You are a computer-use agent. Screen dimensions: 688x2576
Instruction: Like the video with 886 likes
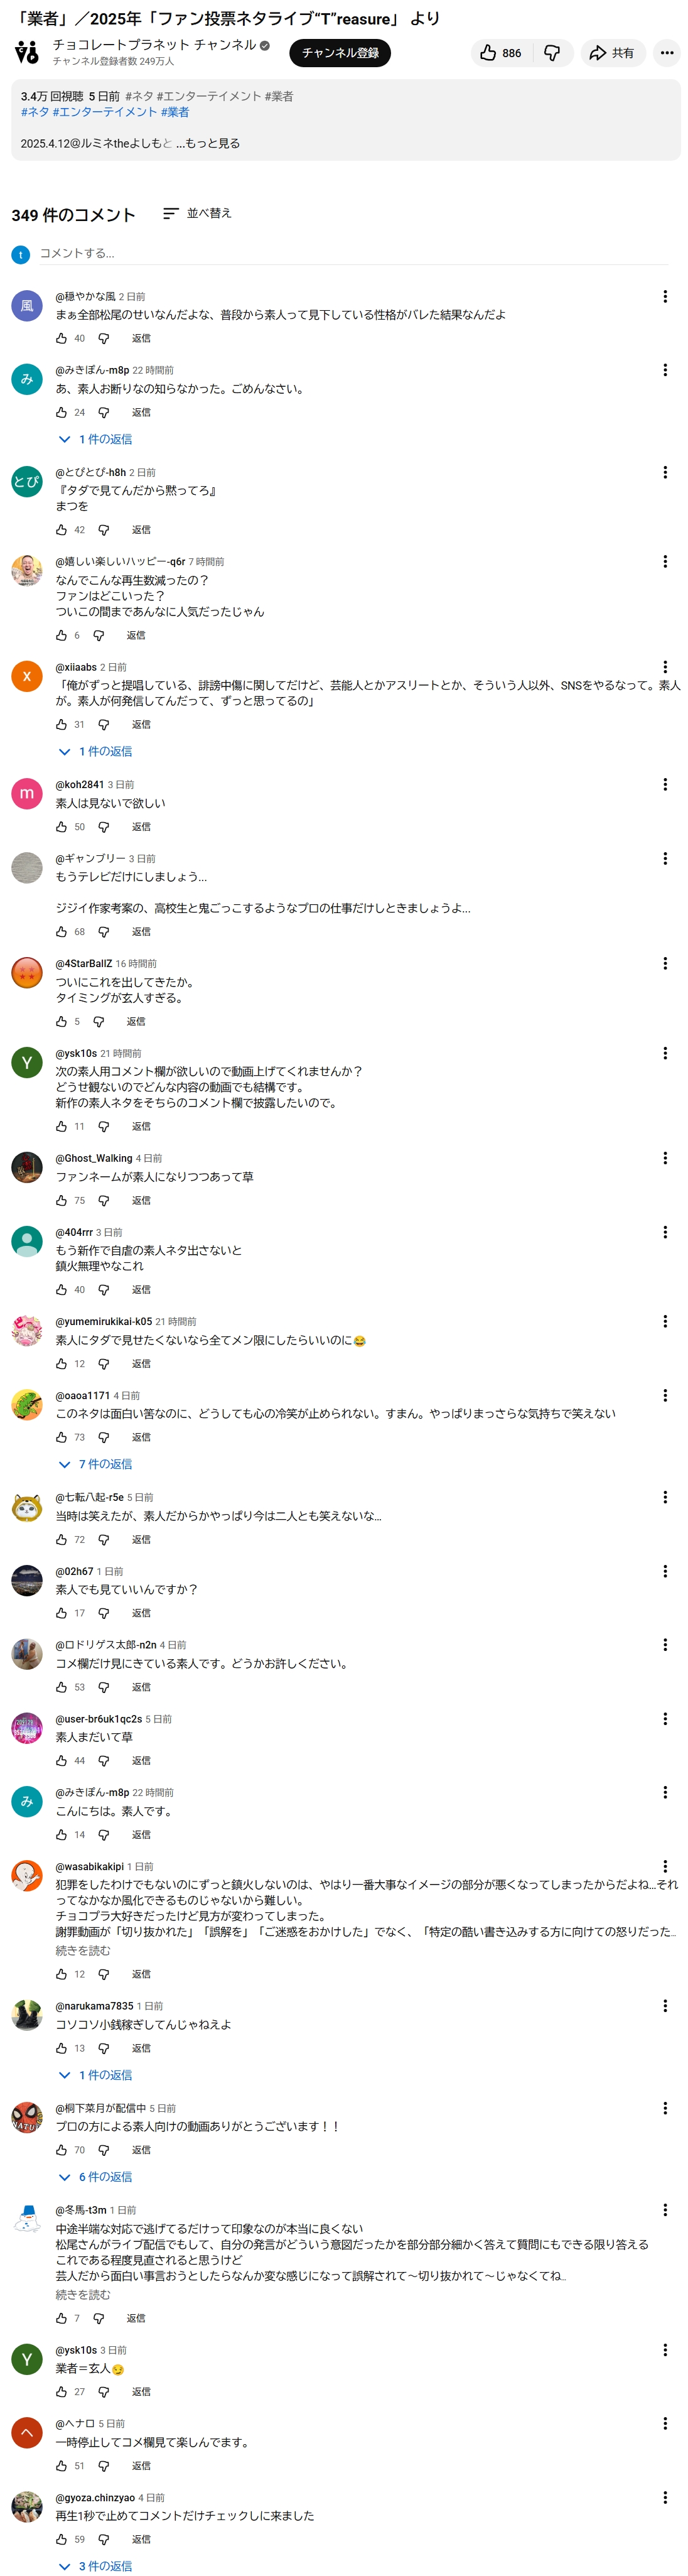pos(501,53)
